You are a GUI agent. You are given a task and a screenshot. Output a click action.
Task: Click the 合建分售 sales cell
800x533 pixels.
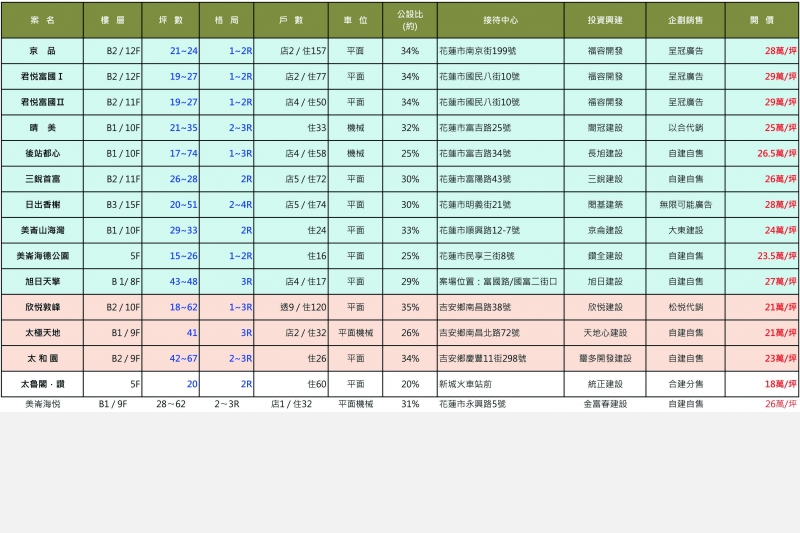[685, 384]
